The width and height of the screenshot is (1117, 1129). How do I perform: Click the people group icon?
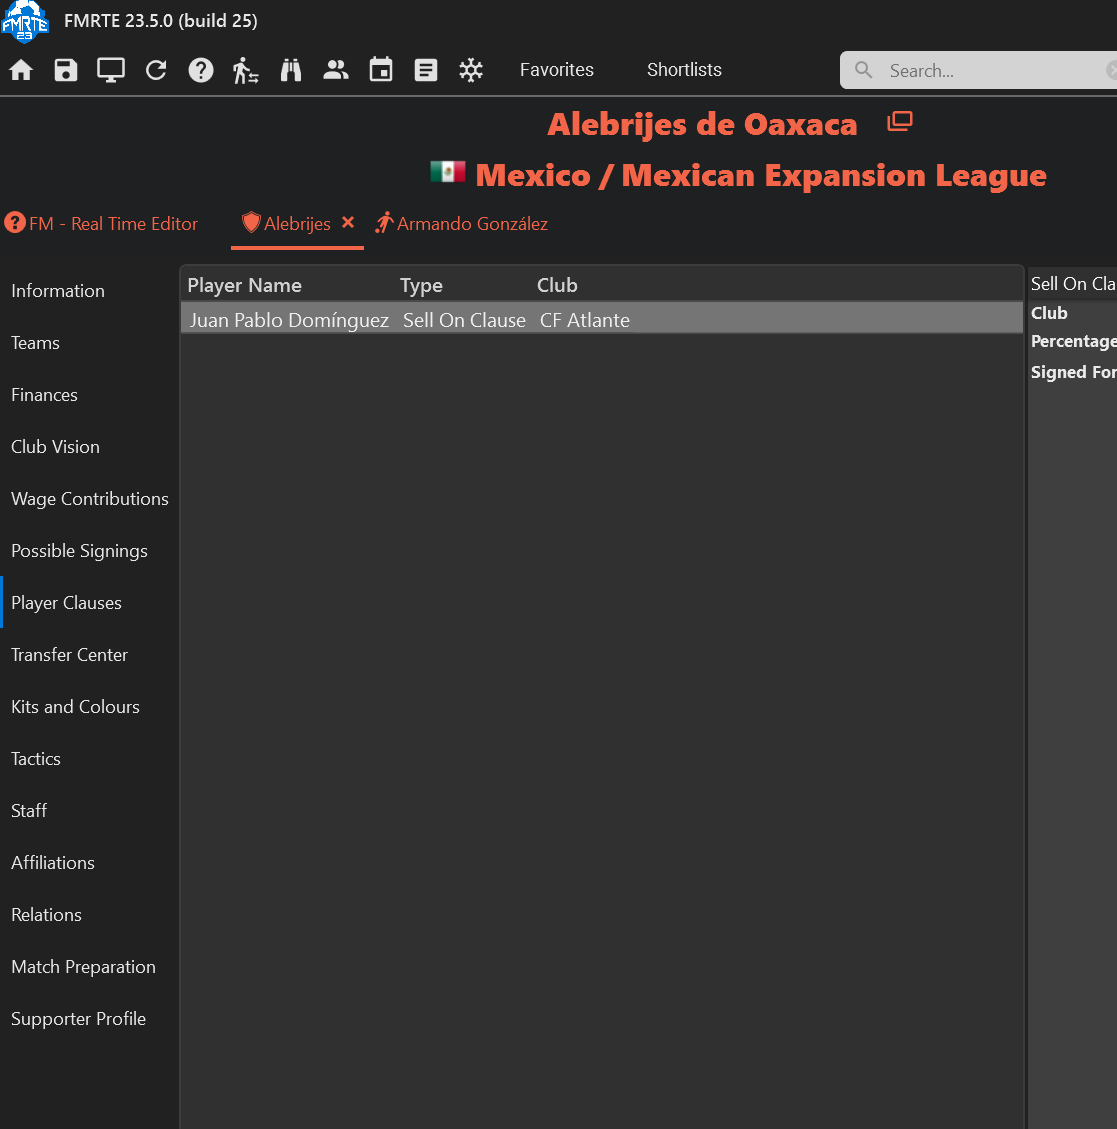click(336, 70)
